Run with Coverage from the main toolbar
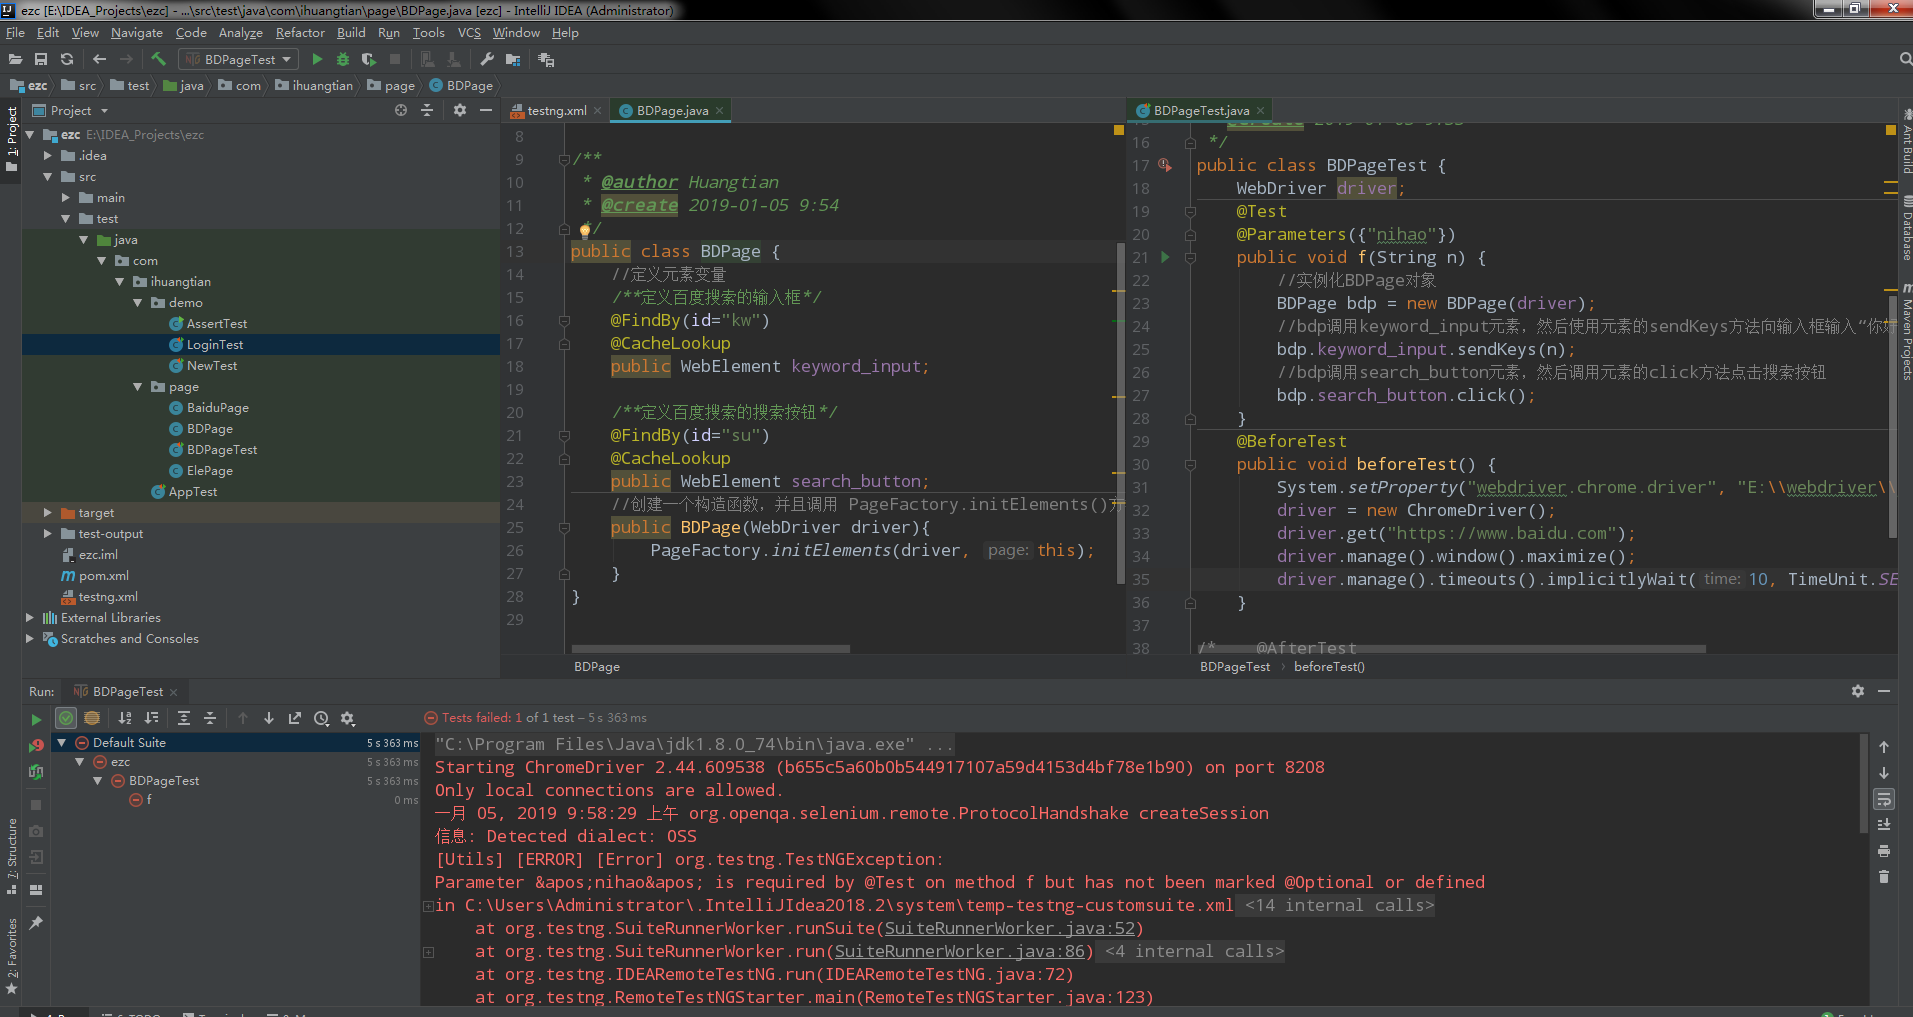Image resolution: width=1913 pixels, height=1017 pixels. point(369,59)
